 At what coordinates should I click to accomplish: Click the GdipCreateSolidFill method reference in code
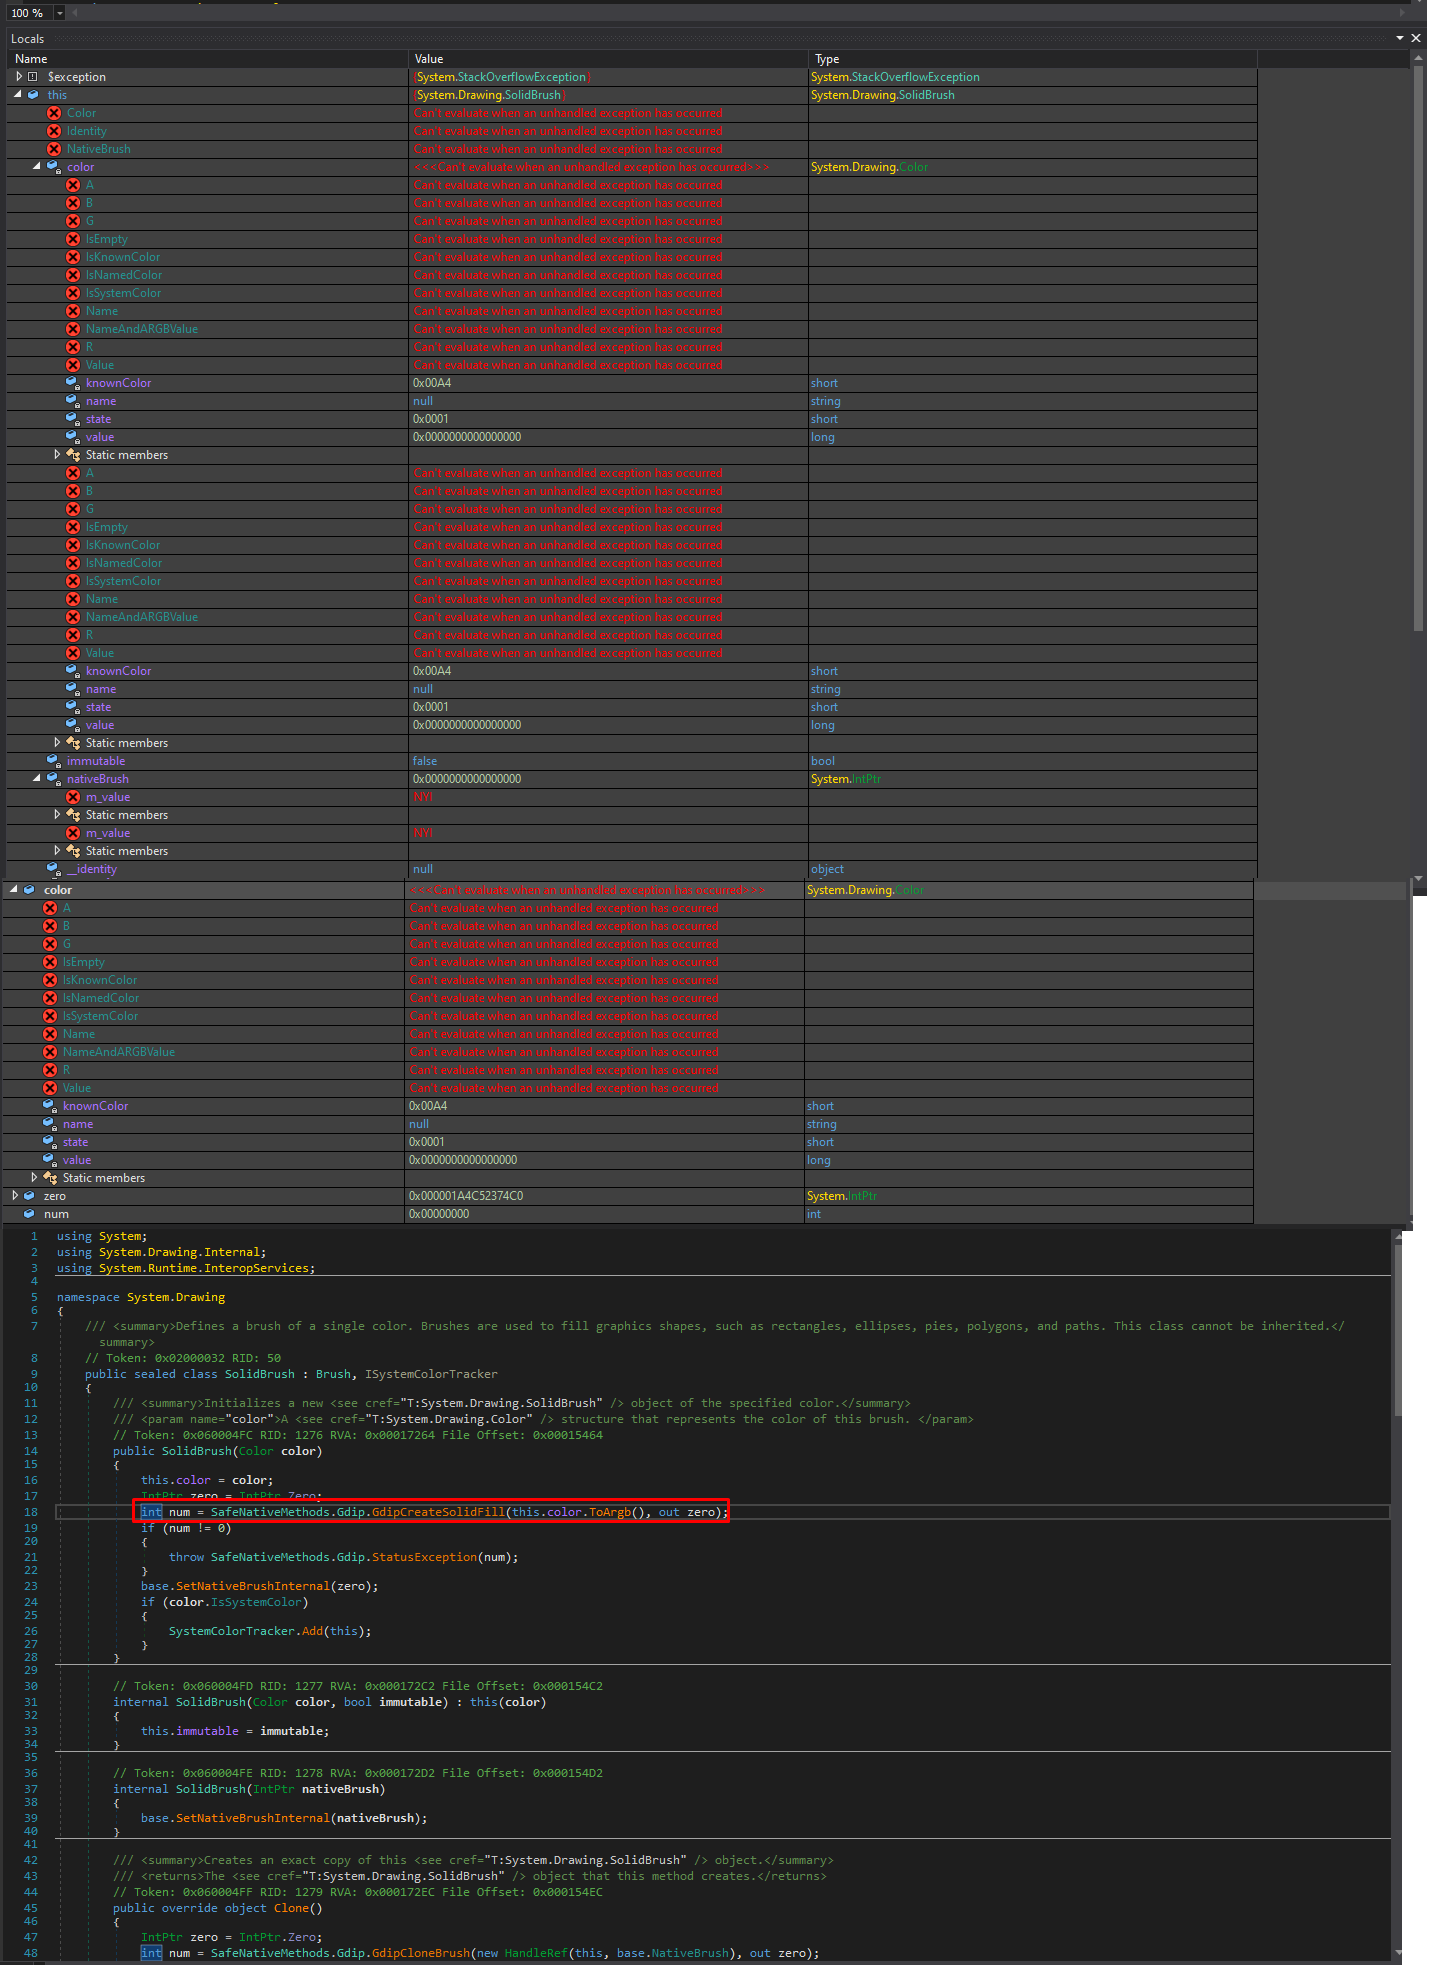[438, 1512]
